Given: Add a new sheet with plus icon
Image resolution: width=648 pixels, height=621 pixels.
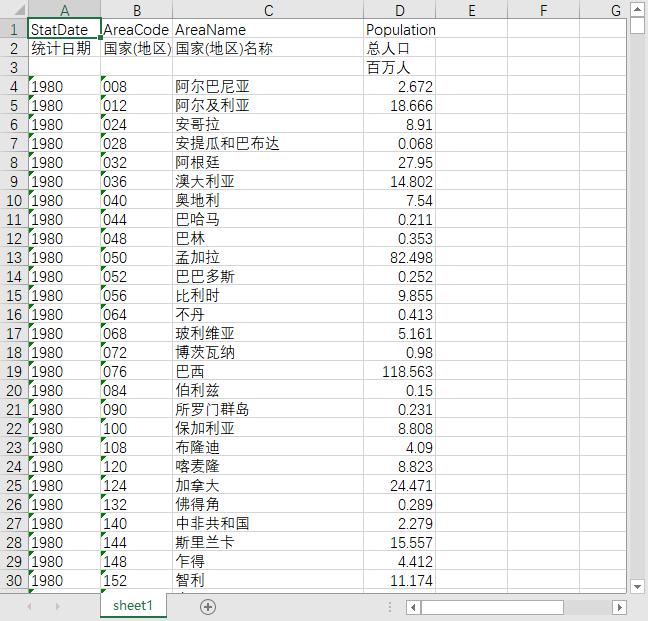Looking at the screenshot, I should pyautogui.click(x=208, y=607).
